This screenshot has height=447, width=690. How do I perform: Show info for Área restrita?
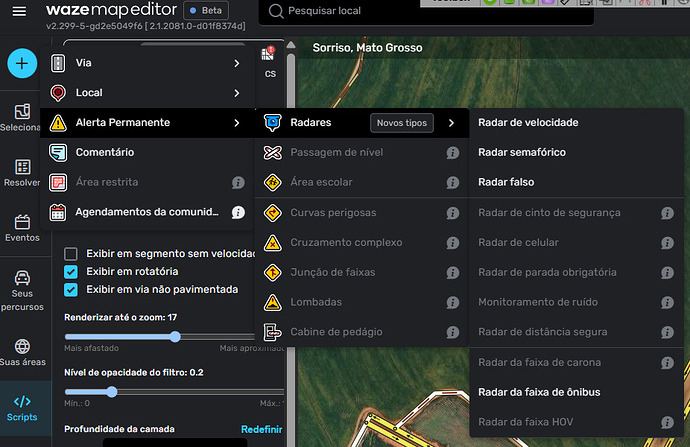pyautogui.click(x=238, y=183)
